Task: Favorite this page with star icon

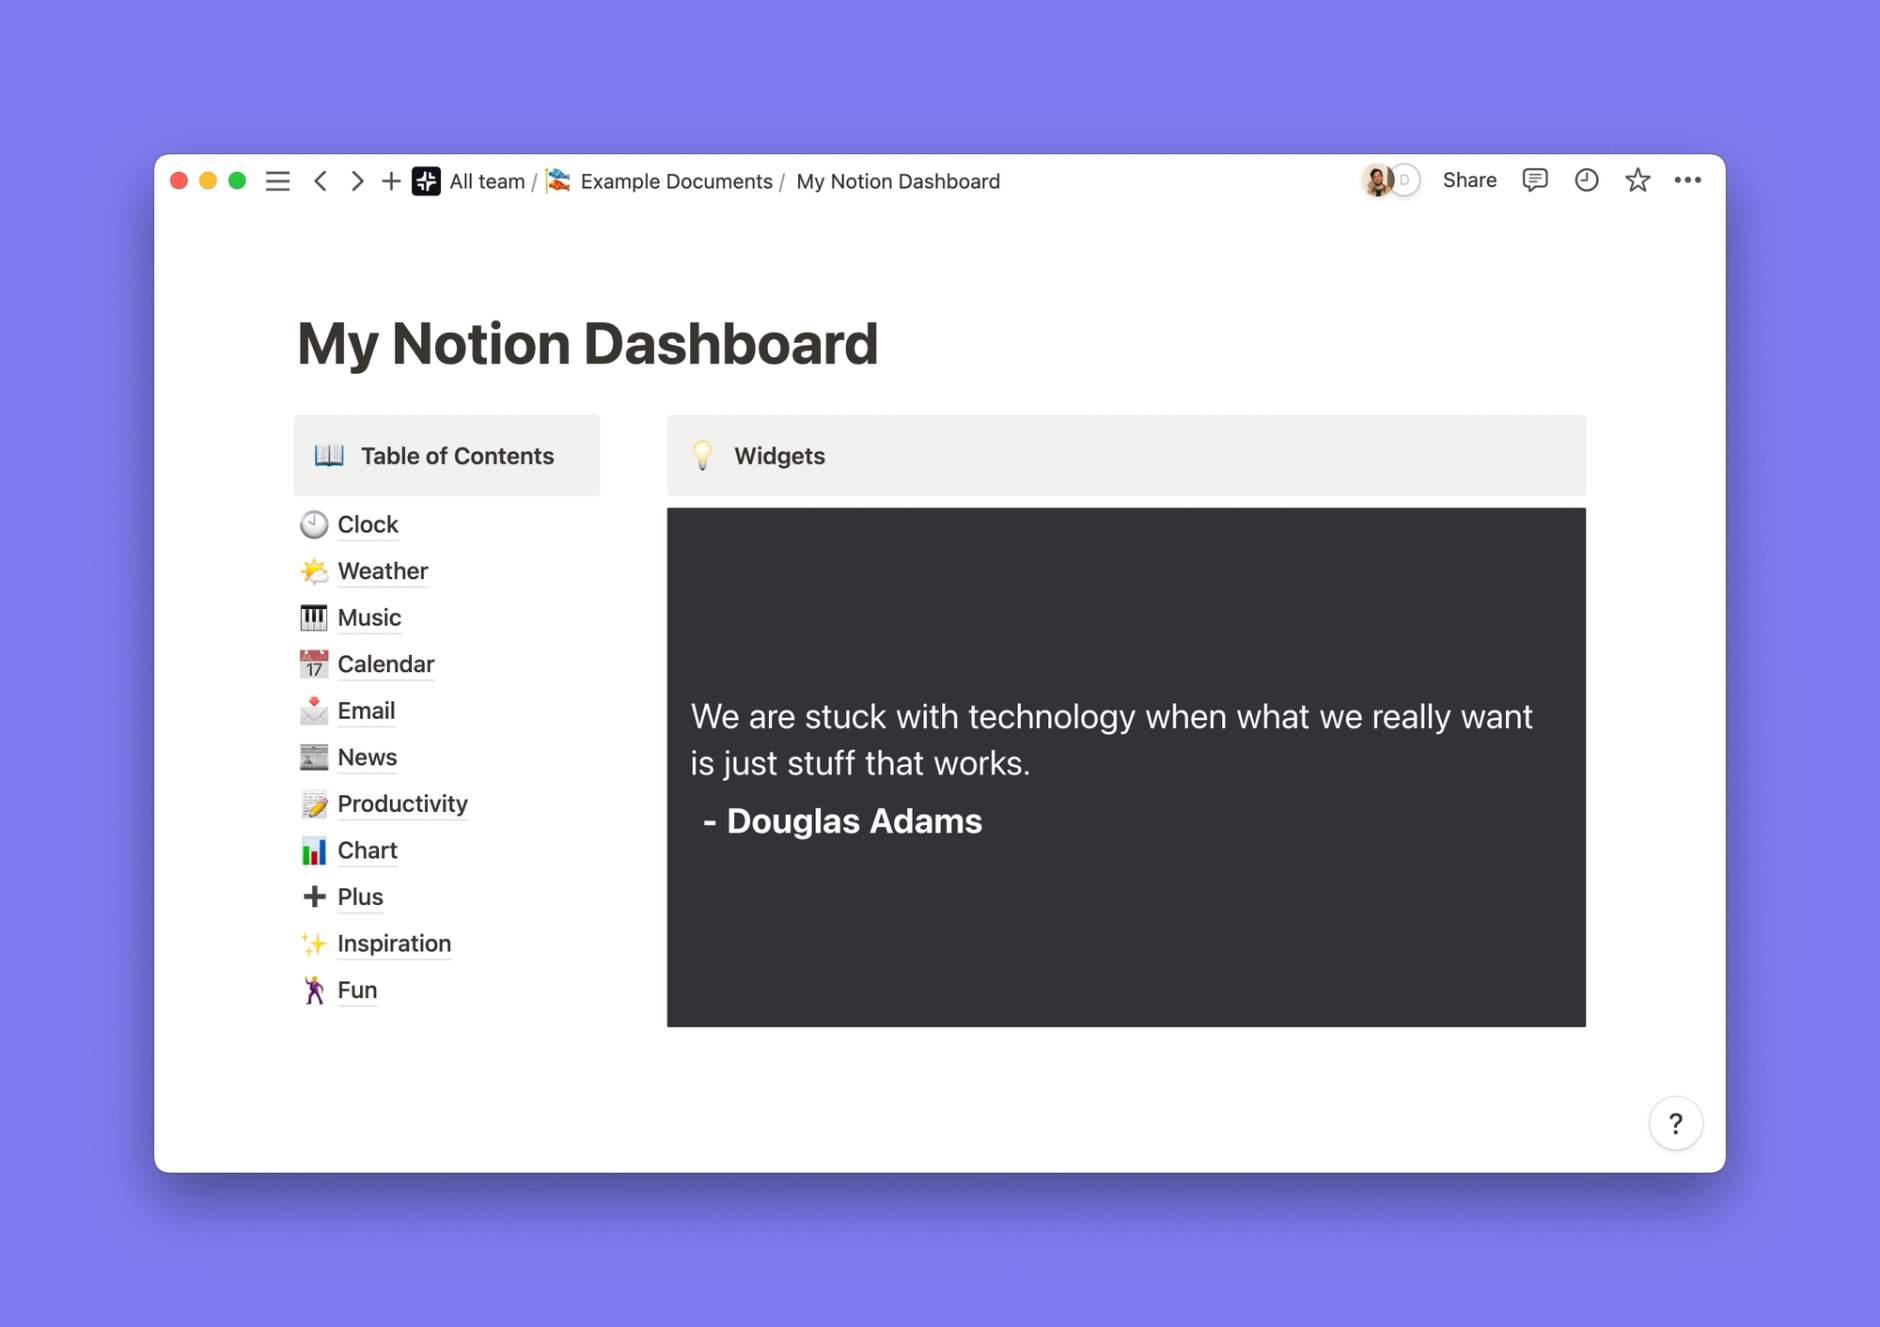Action: coord(1637,180)
